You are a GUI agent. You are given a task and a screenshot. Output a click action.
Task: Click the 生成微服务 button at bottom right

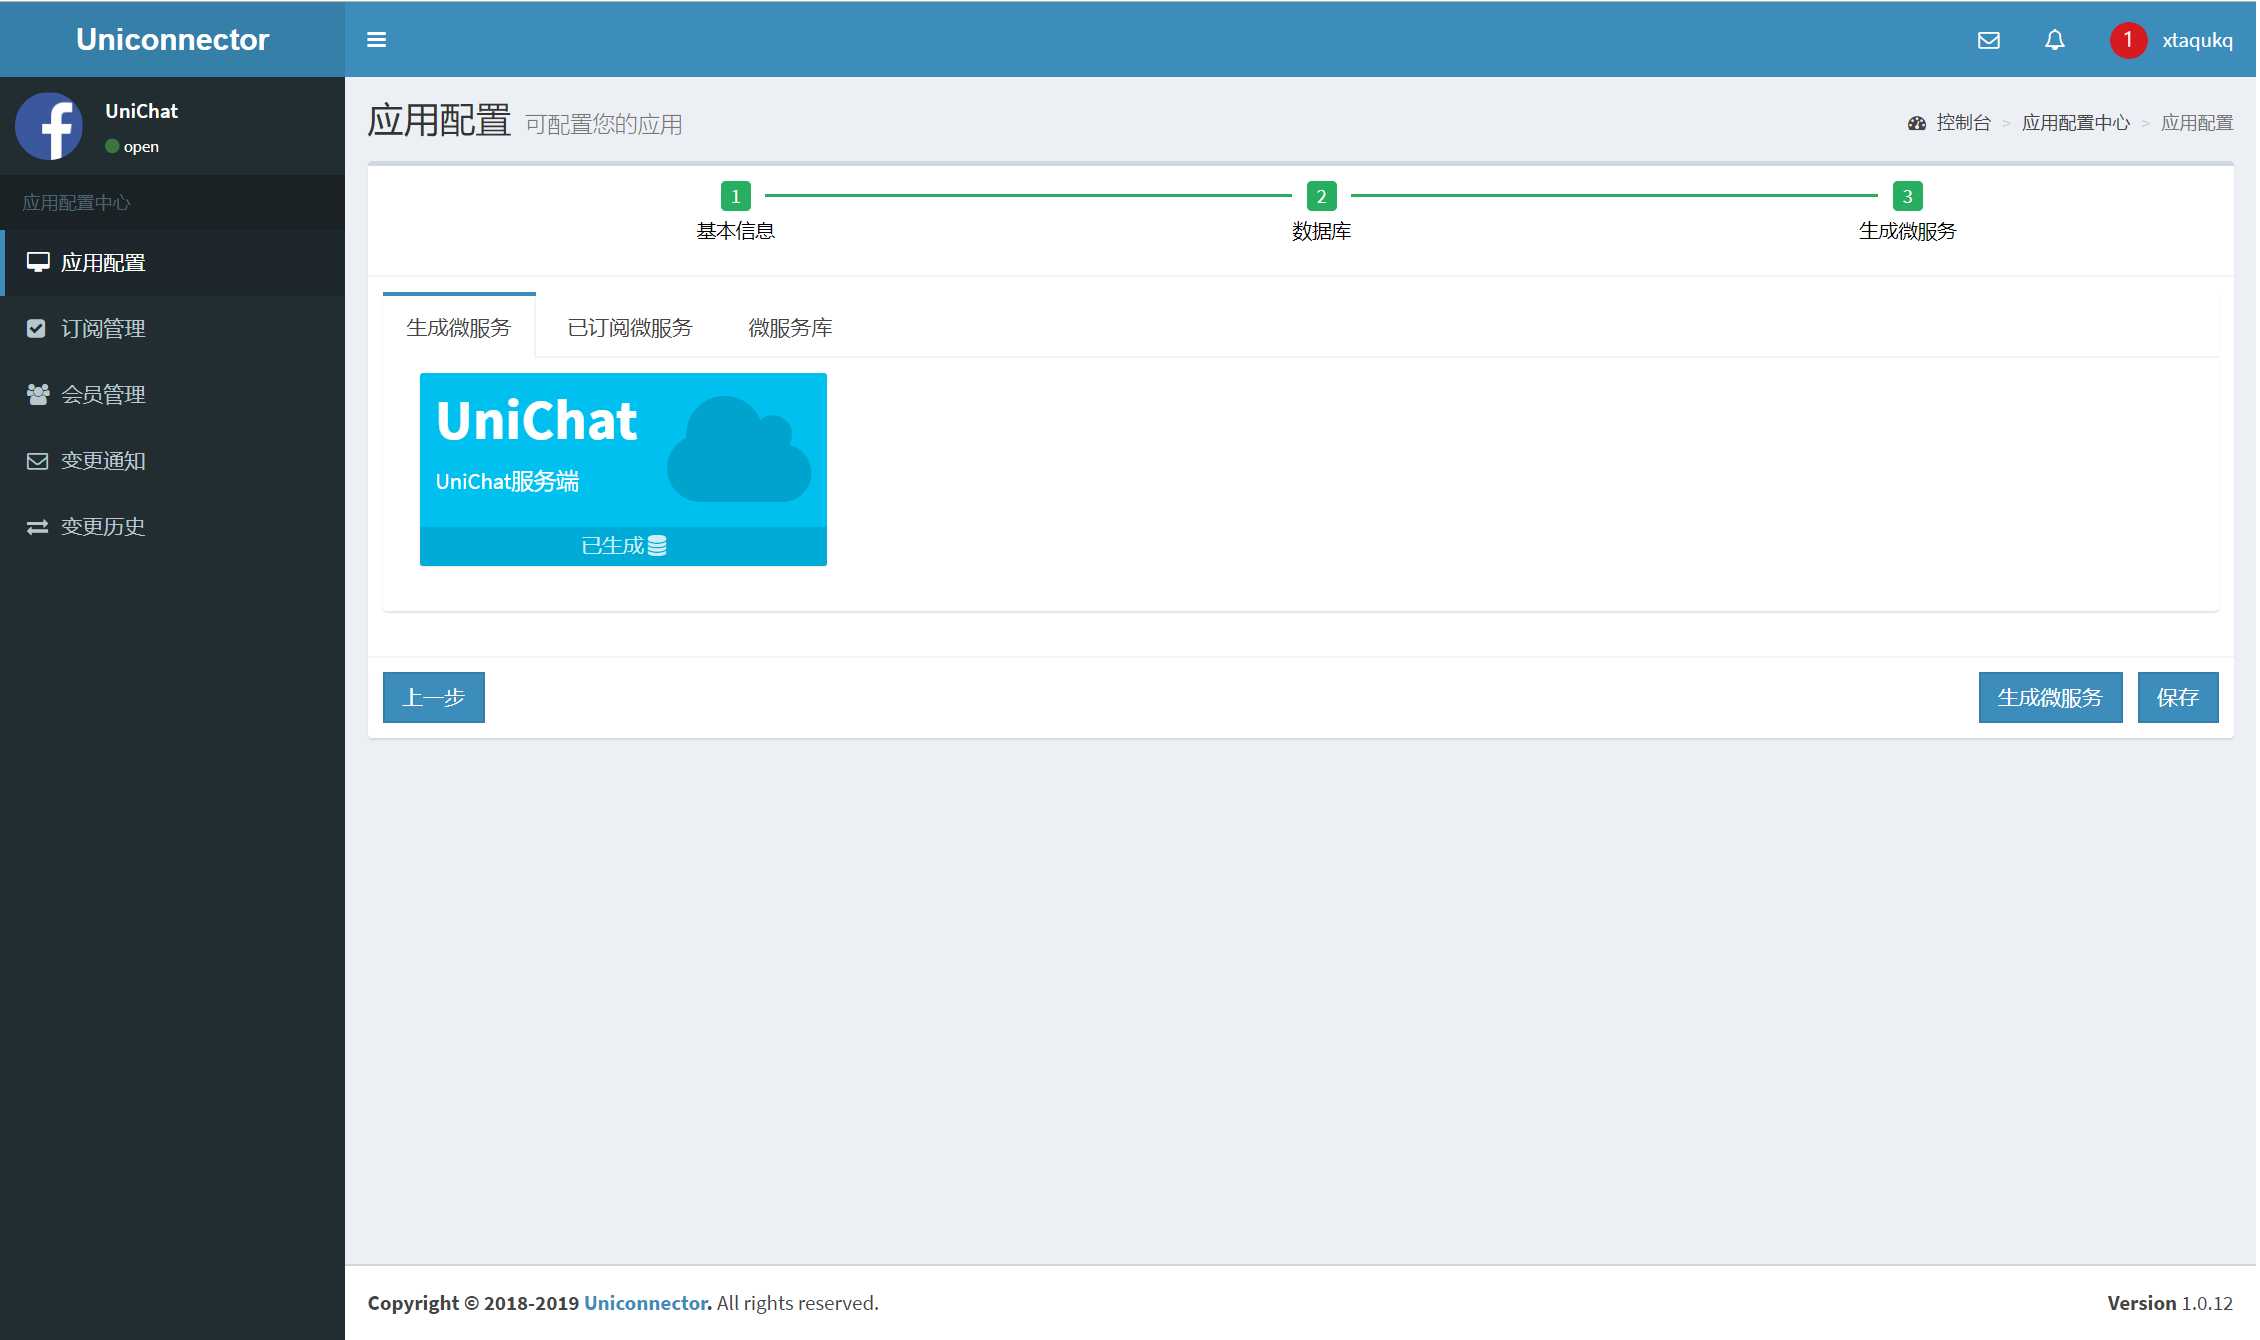tap(2050, 697)
